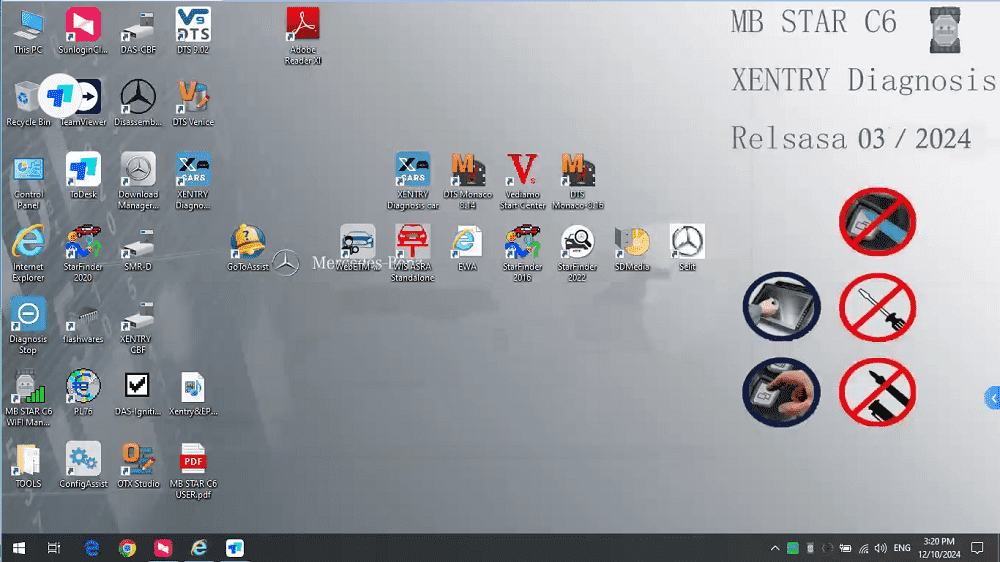Open MB STAR C6 USER.pdf
This screenshot has height=562, width=1000.
coord(193,471)
